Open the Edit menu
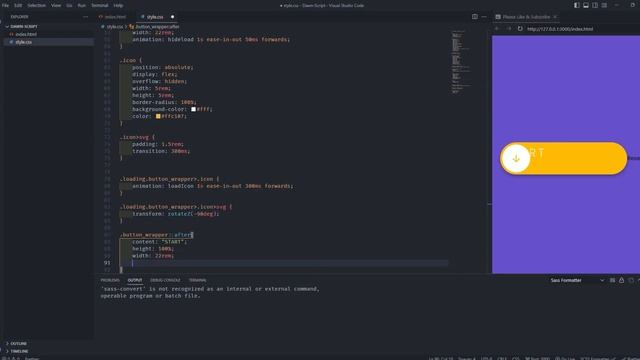This screenshot has height=360, width=640. click(18, 5)
